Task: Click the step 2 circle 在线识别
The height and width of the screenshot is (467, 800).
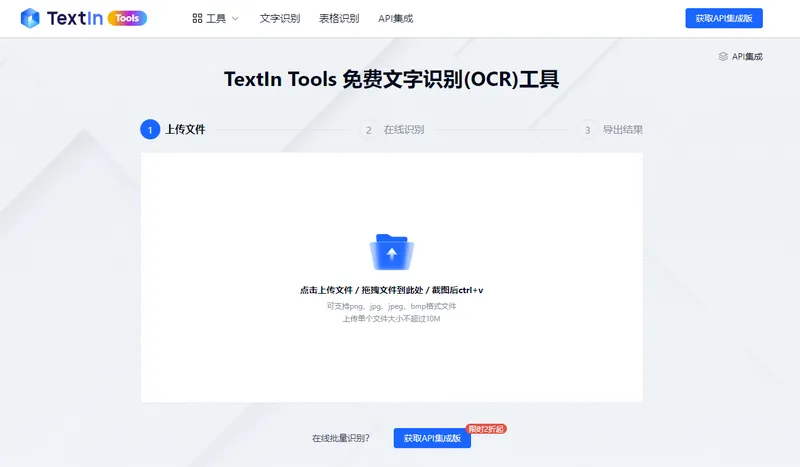Action: [368, 130]
